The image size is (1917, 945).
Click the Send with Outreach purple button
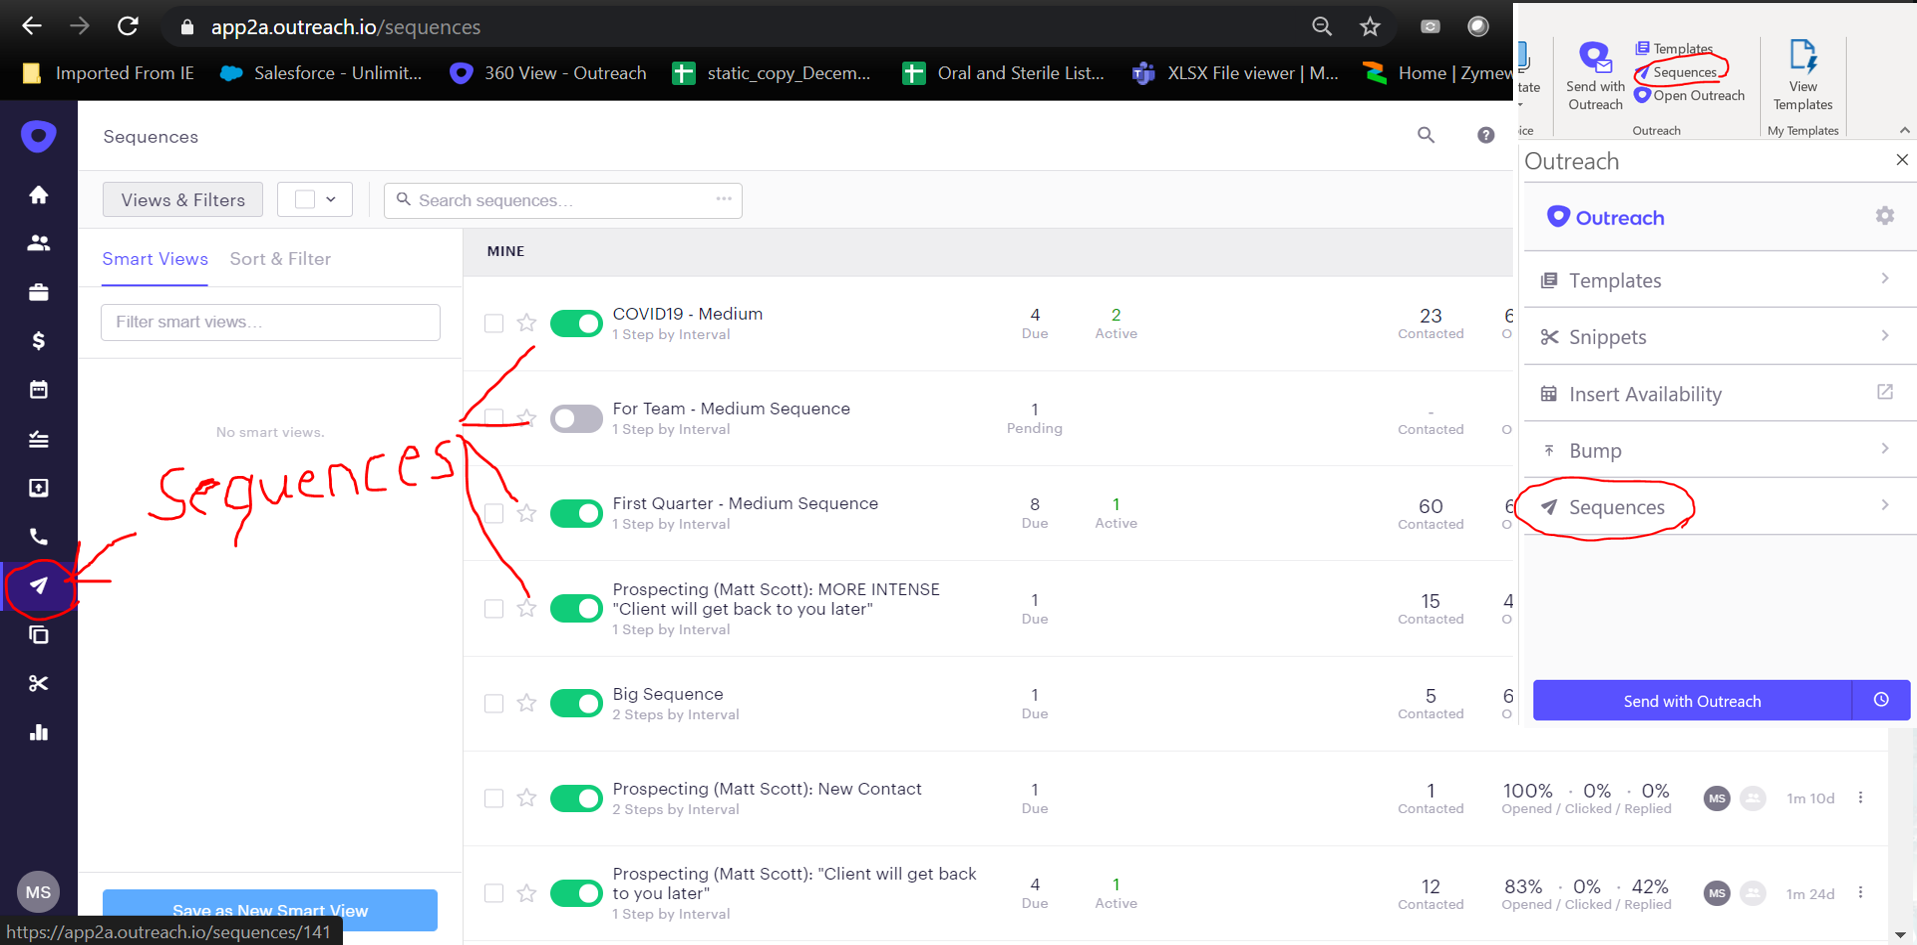coord(1692,700)
